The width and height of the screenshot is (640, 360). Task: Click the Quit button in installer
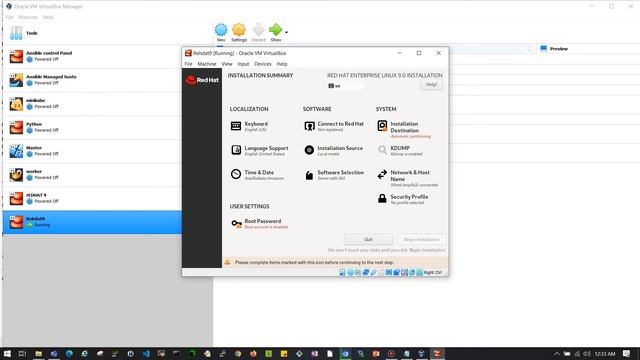[368, 239]
